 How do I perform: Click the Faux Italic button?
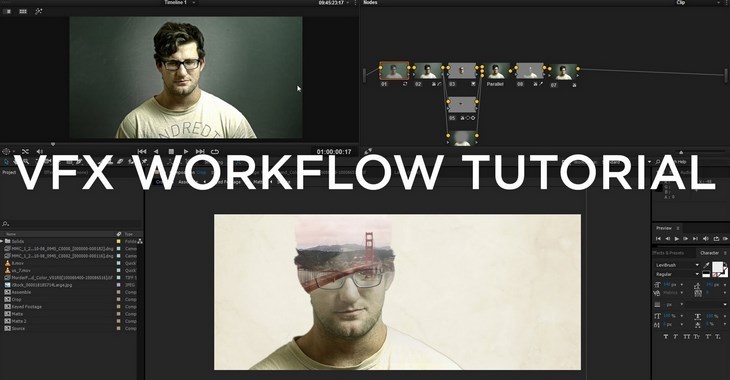coord(676,336)
